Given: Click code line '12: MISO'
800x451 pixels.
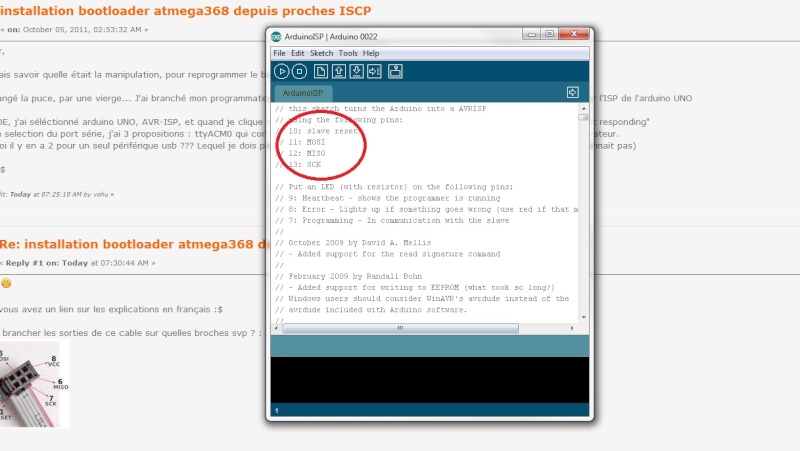Looking at the screenshot, I should 300,154.
